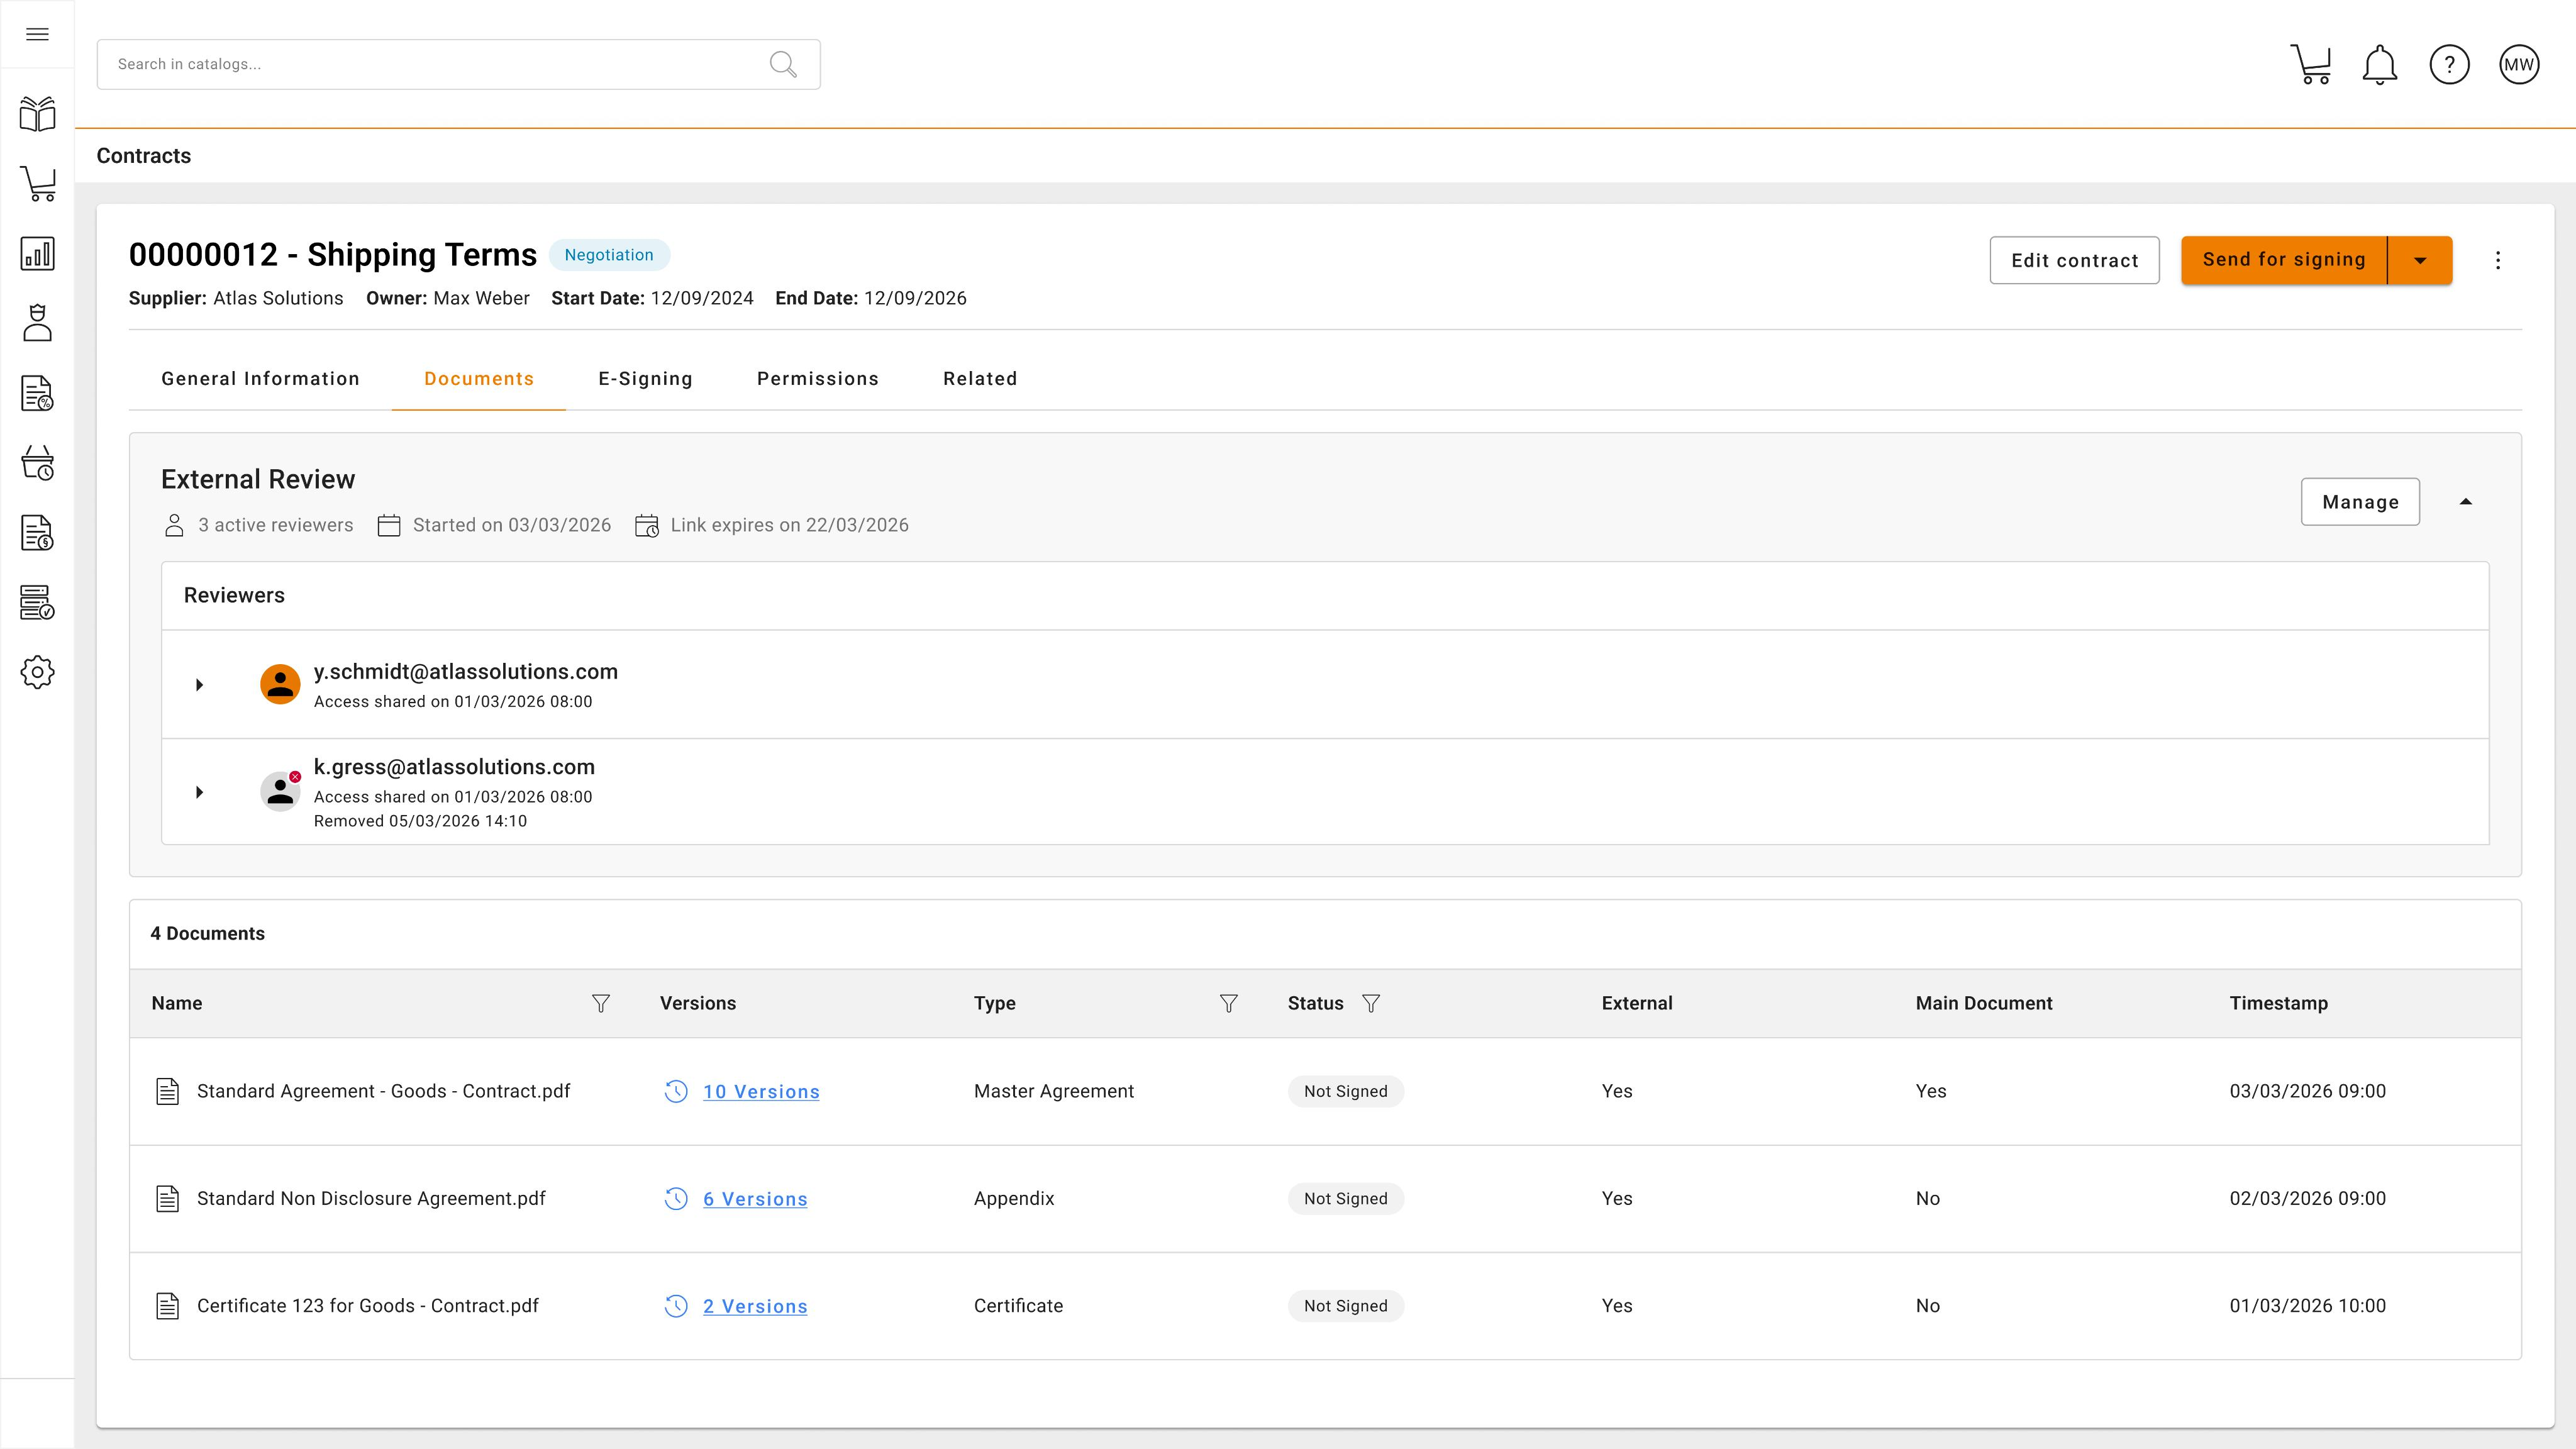The height and width of the screenshot is (1449, 2576).
Task: Open the notifications bell
Action: 2380,65
